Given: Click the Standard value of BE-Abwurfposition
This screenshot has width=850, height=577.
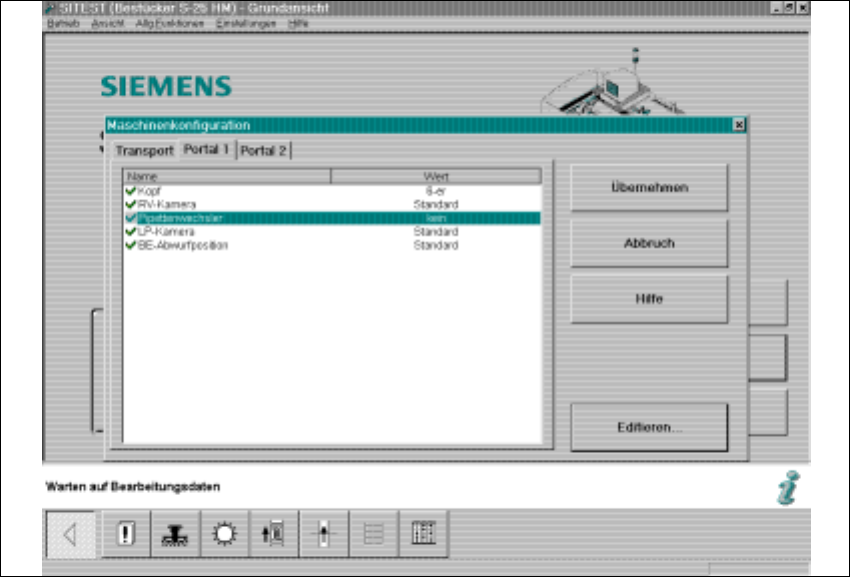Looking at the screenshot, I should 436,245.
